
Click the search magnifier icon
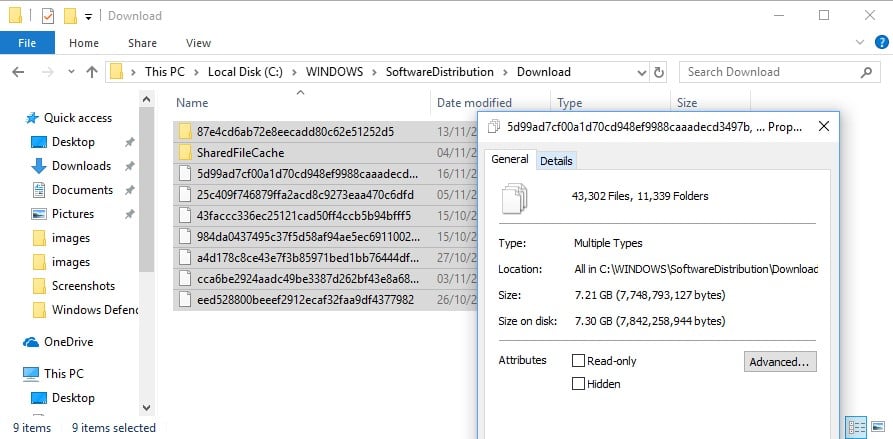(x=866, y=72)
